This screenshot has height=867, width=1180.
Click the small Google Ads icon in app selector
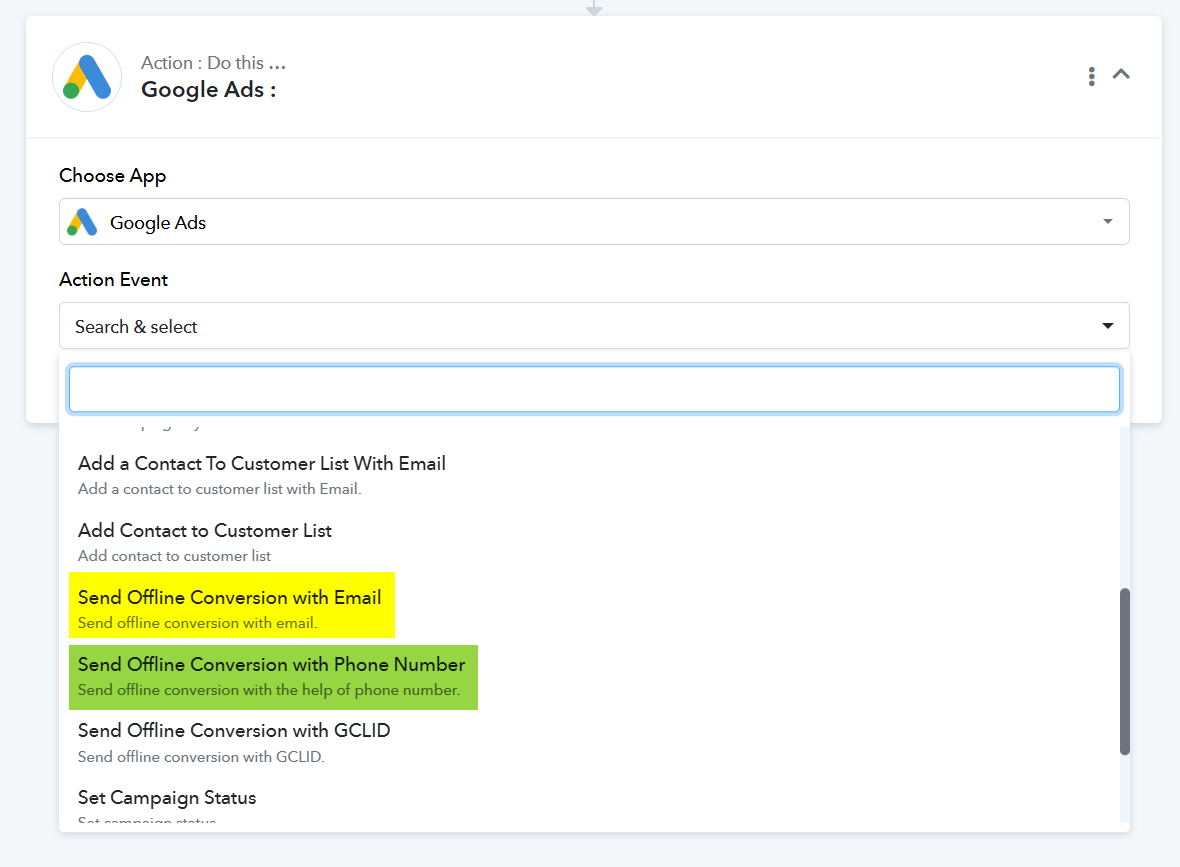coord(82,222)
